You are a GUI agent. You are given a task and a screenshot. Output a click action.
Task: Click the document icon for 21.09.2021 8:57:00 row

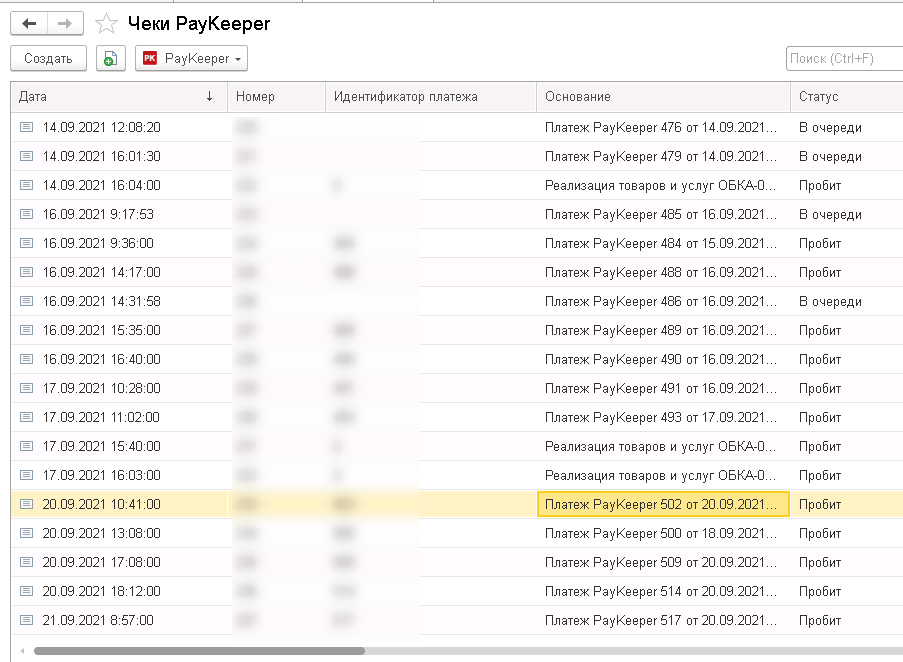(26, 620)
